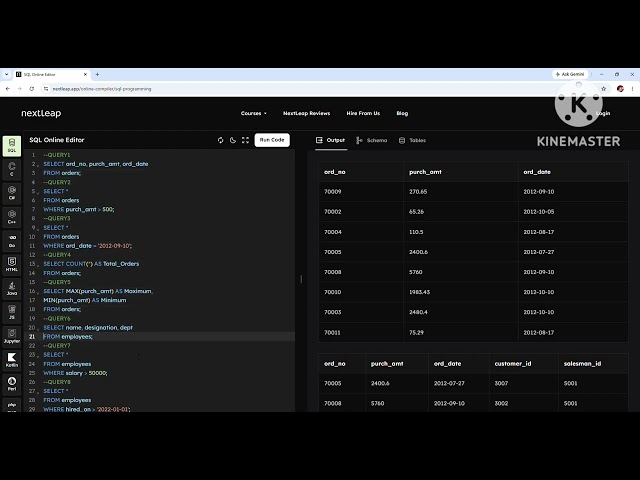Click the '--QUERY1' comment line

tap(57, 155)
